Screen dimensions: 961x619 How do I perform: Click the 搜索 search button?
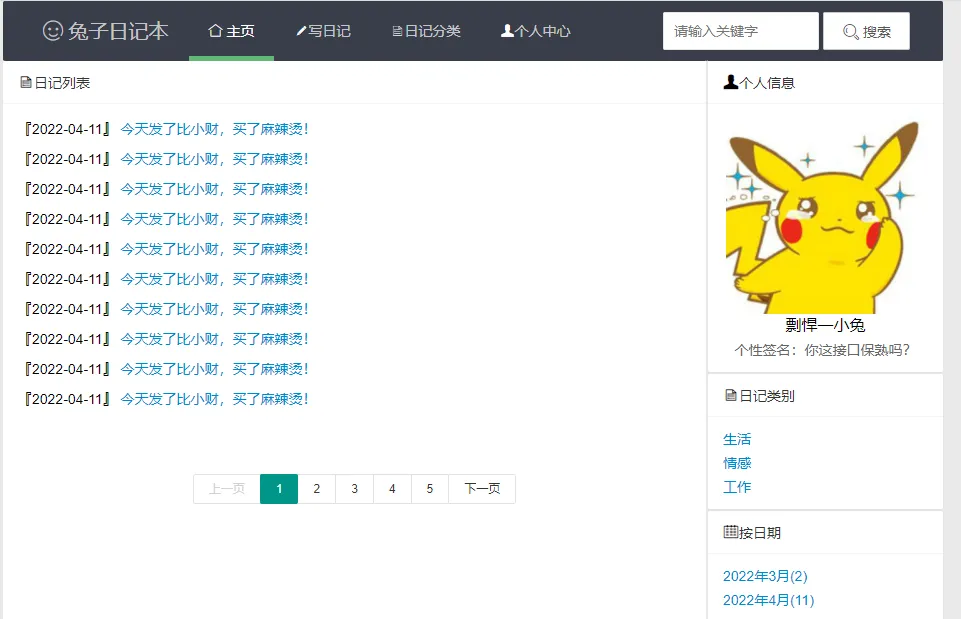pyautogui.click(x=866, y=31)
